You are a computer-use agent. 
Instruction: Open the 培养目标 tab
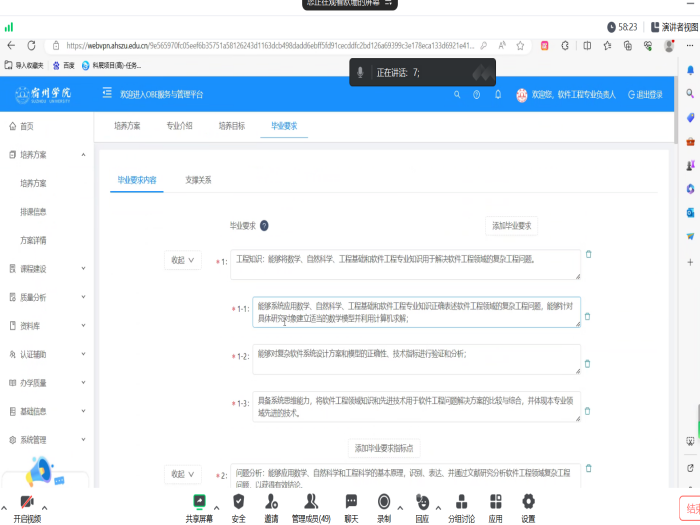pos(232,126)
